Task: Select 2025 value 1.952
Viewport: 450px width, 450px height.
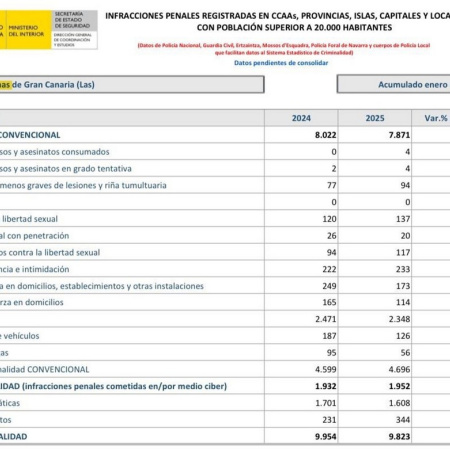Action: coord(399,386)
